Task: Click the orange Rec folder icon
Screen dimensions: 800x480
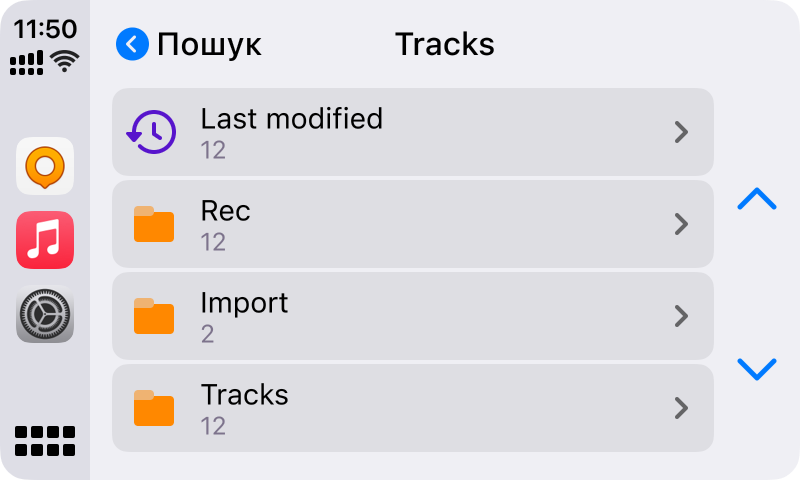Action: 154,224
